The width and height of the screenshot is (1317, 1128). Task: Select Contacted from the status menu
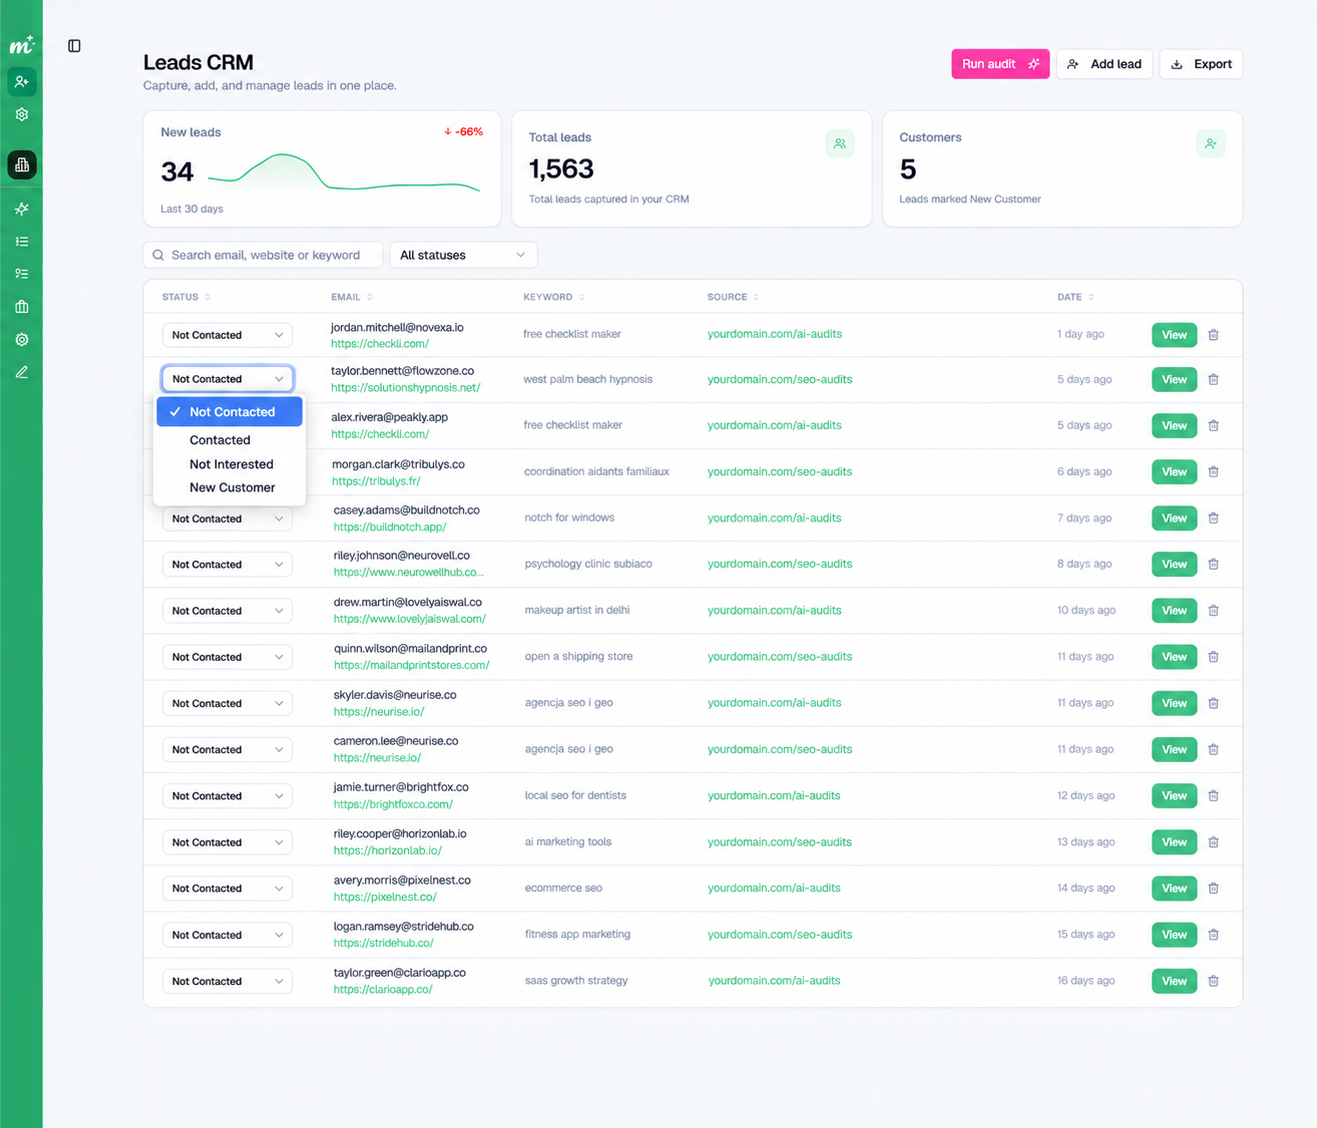pos(229,440)
